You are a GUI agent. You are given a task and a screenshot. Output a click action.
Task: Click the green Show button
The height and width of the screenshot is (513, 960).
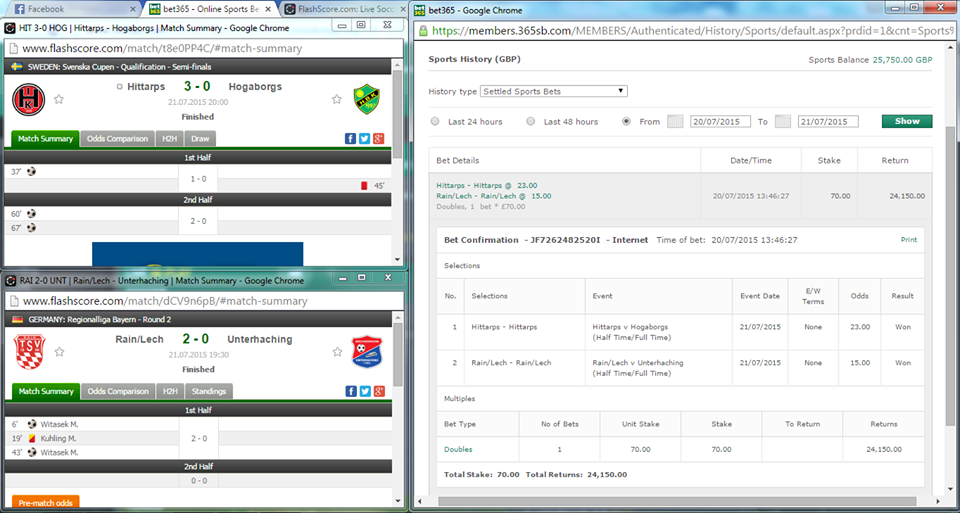[x=907, y=121]
